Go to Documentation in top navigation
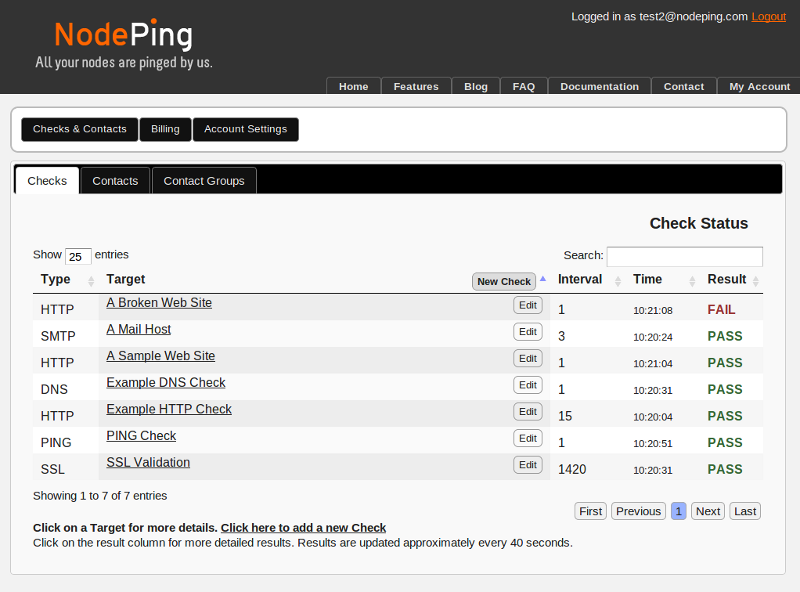This screenshot has height=592, width=800. 599,87
